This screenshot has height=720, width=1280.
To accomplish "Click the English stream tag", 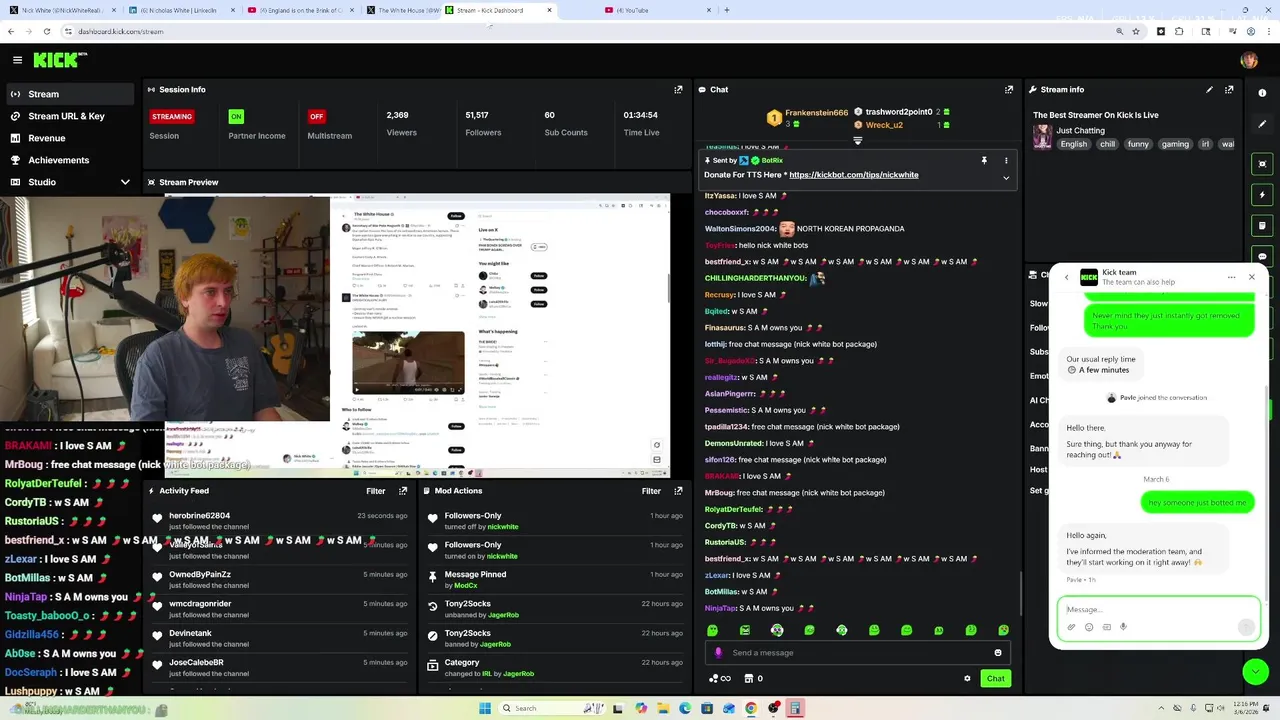I will (x=1073, y=144).
